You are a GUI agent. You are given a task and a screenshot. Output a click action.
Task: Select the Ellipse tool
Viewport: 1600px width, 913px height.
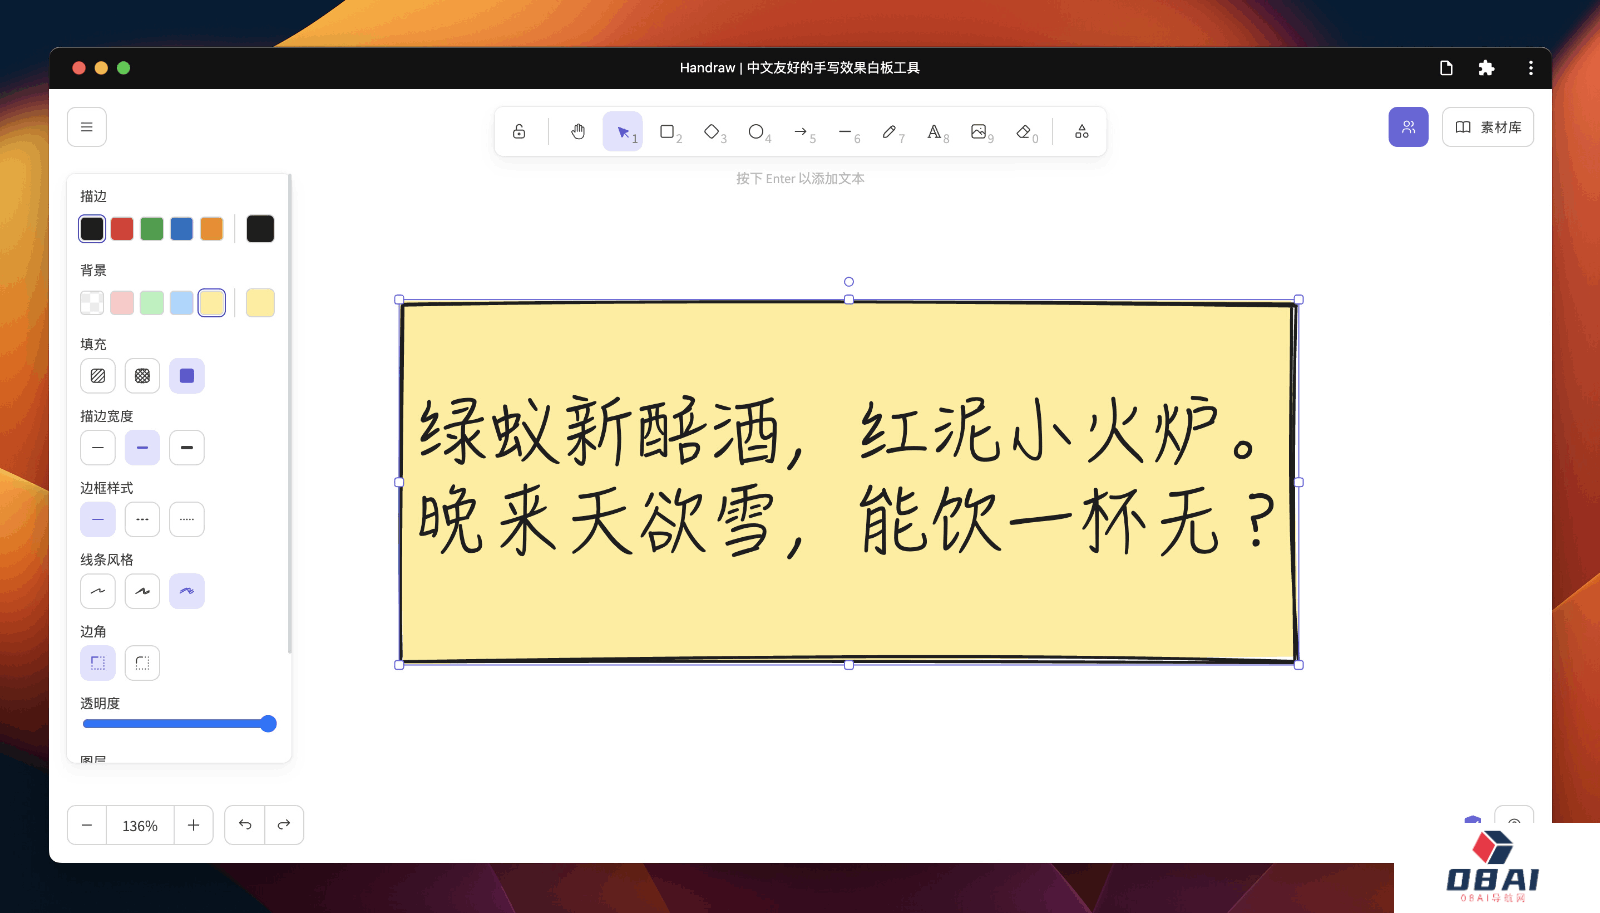pyautogui.click(x=756, y=132)
